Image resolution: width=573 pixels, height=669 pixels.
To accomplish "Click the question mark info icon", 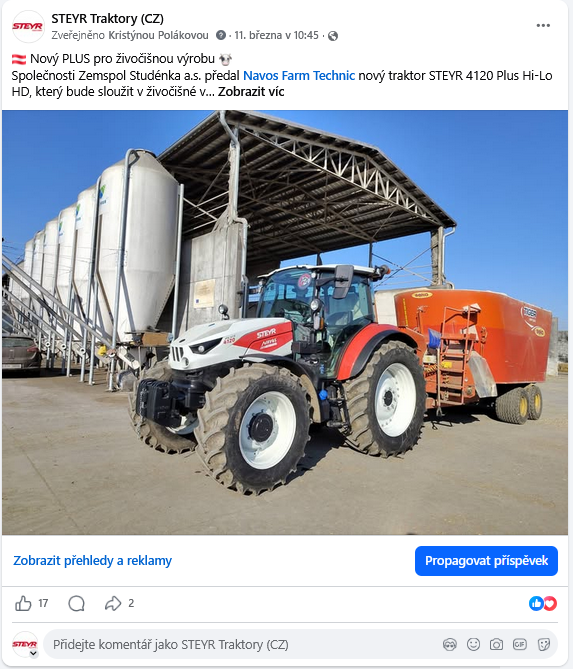I will 221,35.
